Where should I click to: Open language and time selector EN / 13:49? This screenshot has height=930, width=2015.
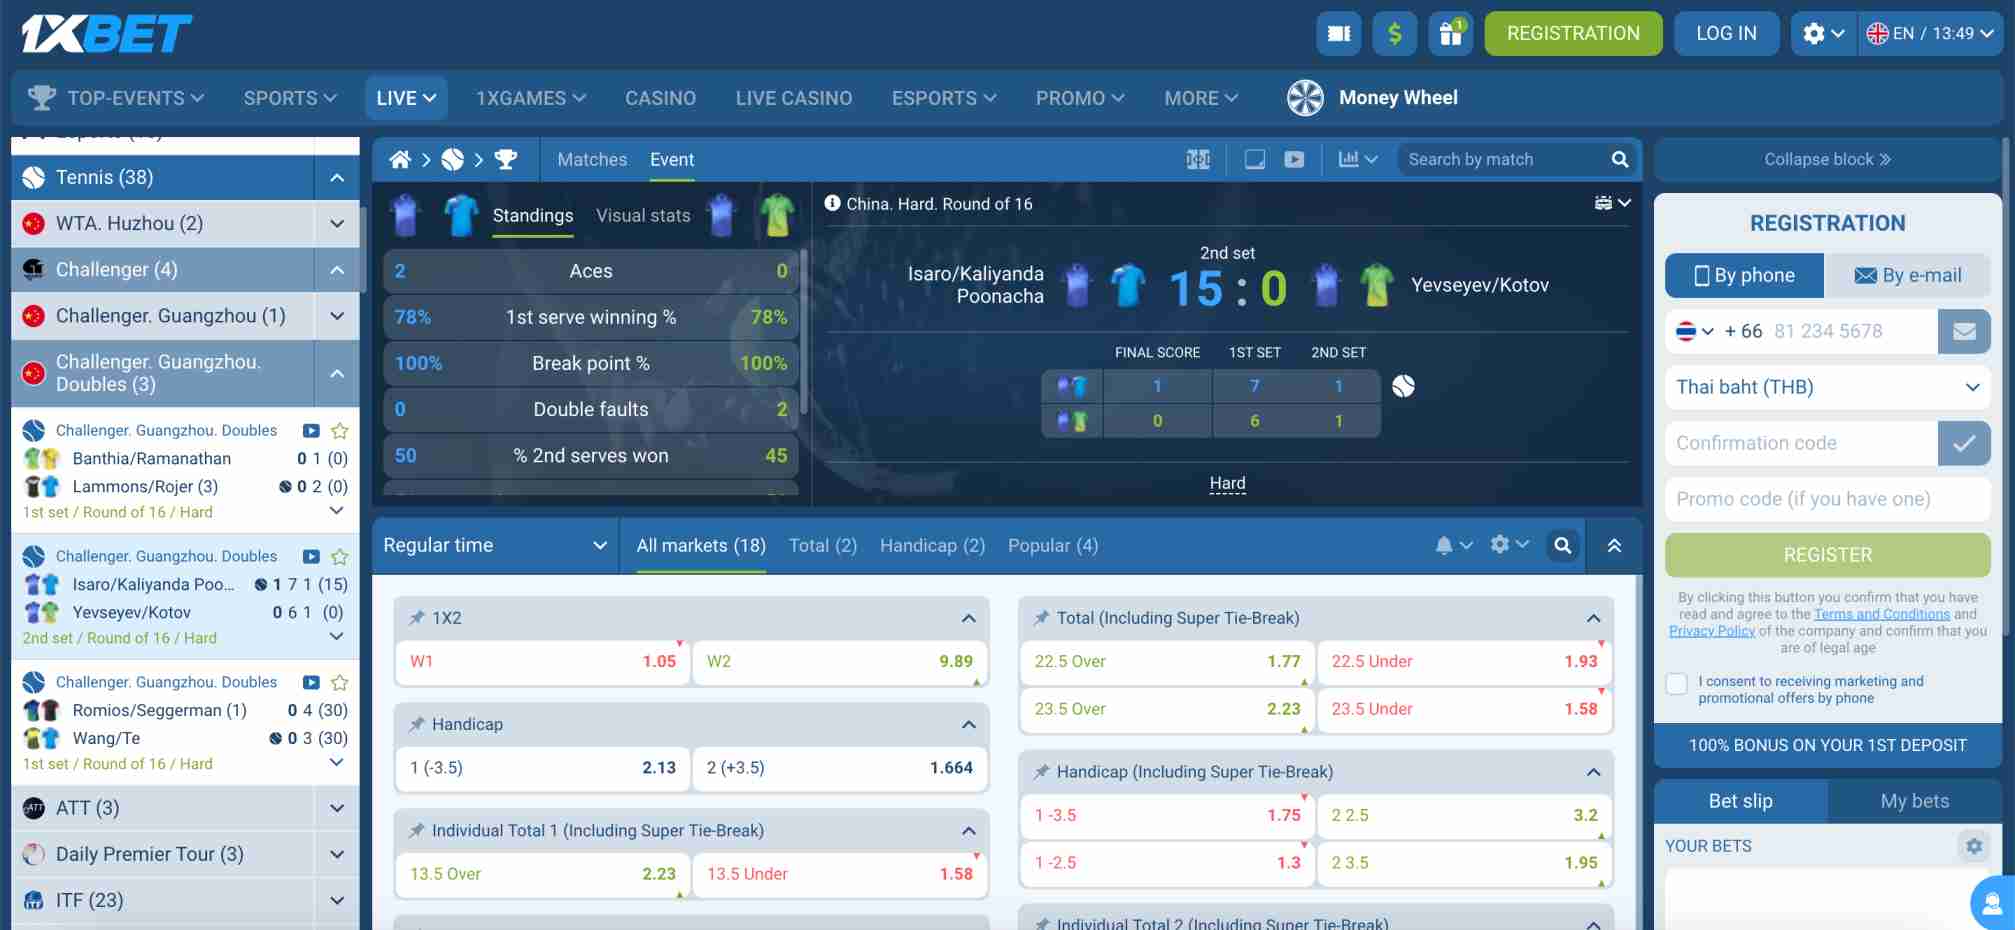[1931, 34]
